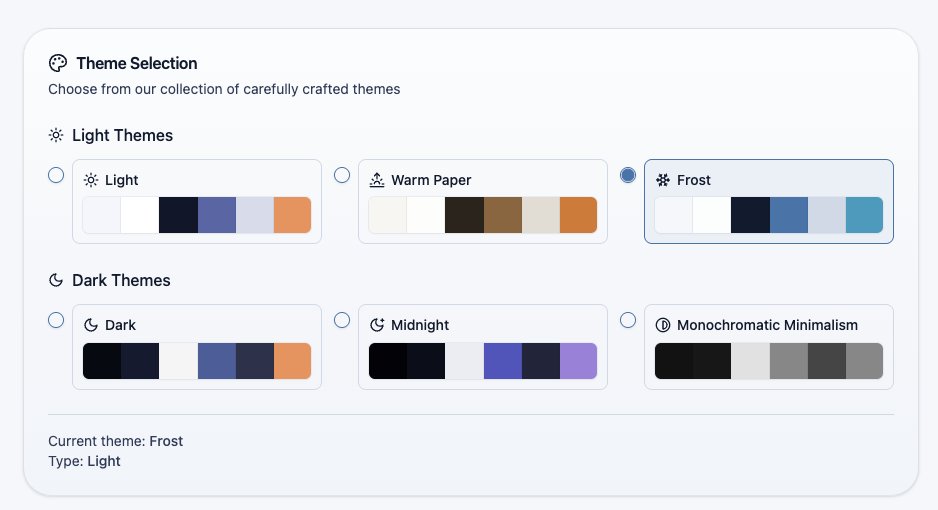This screenshot has width=938, height=510.
Task: Click the selected Frost radio button
Action: (x=628, y=175)
